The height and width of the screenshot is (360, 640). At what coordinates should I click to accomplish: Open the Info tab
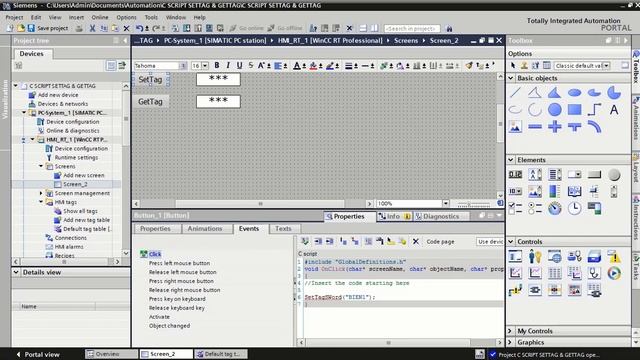pos(394,216)
